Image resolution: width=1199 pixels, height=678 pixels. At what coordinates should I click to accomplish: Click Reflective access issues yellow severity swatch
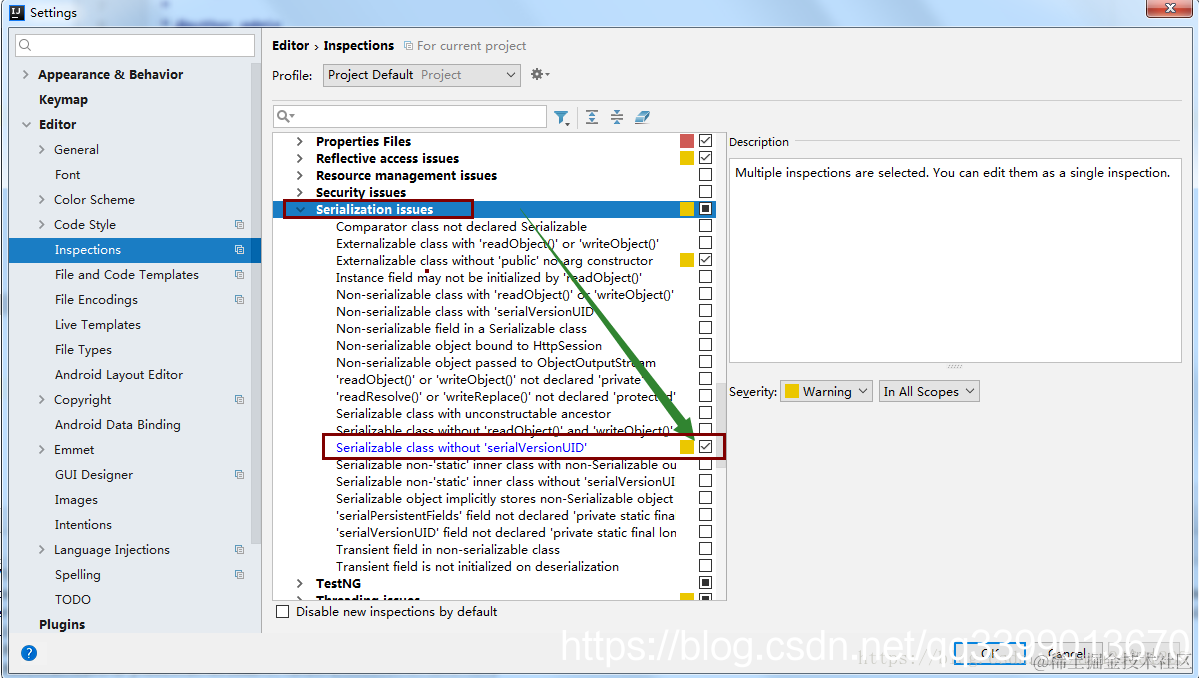[687, 157]
